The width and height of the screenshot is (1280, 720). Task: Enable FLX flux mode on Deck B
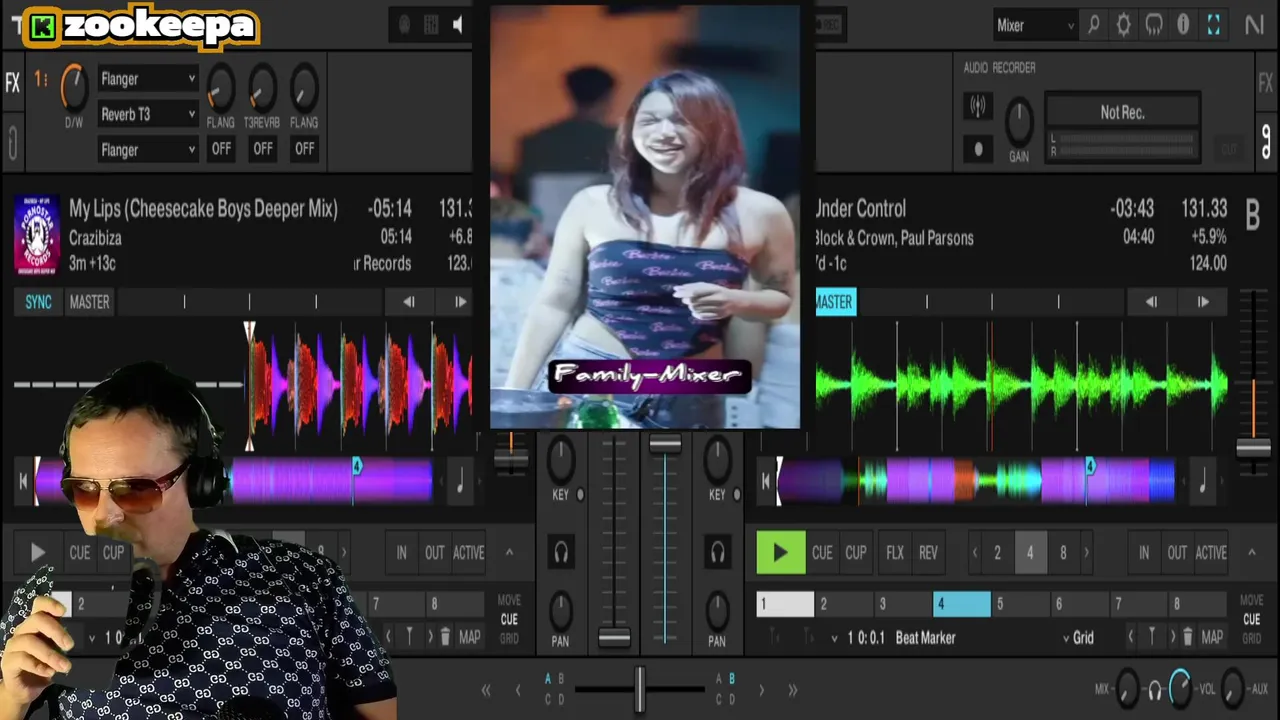click(895, 553)
